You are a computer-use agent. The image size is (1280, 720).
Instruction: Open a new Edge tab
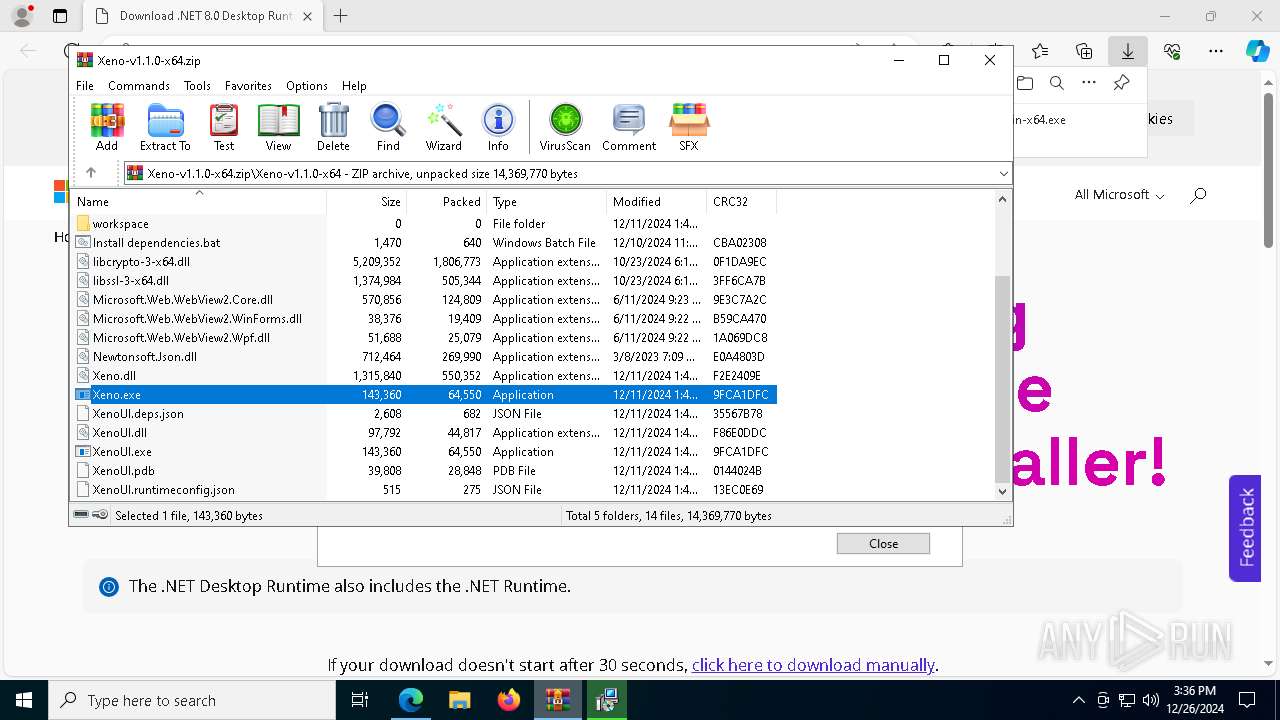pos(340,16)
